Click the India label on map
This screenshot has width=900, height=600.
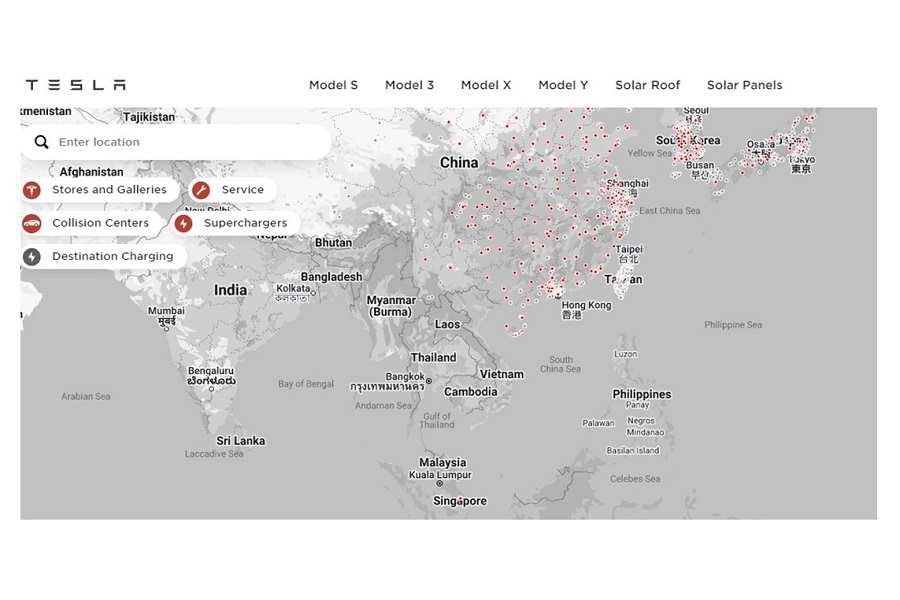pyautogui.click(x=230, y=291)
